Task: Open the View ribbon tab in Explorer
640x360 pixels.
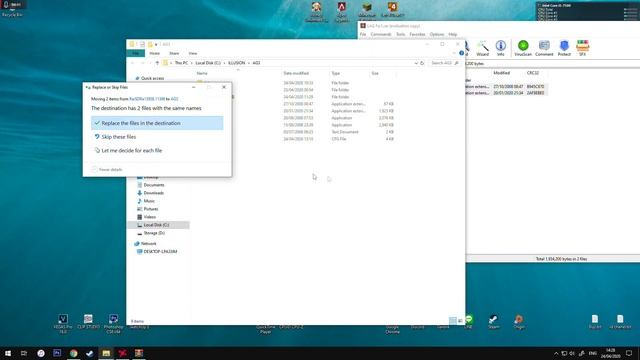Action: point(193,53)
